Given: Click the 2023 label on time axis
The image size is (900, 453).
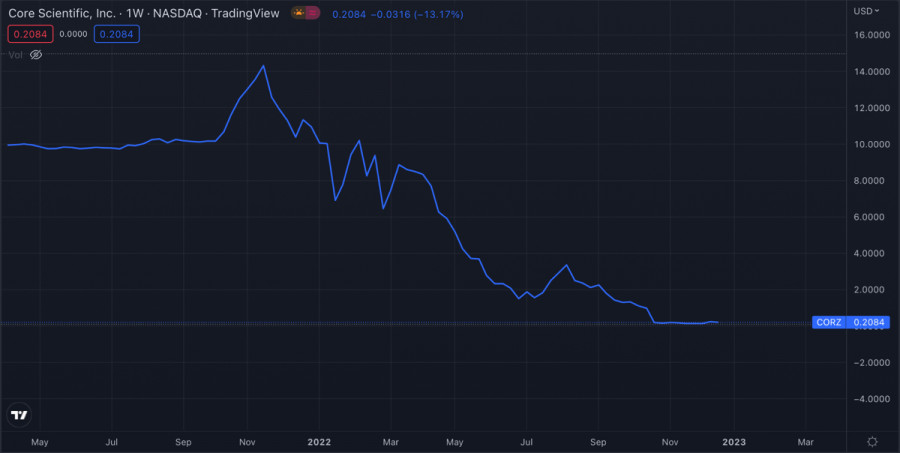Looking at the screenshot, I should (734, 442).
